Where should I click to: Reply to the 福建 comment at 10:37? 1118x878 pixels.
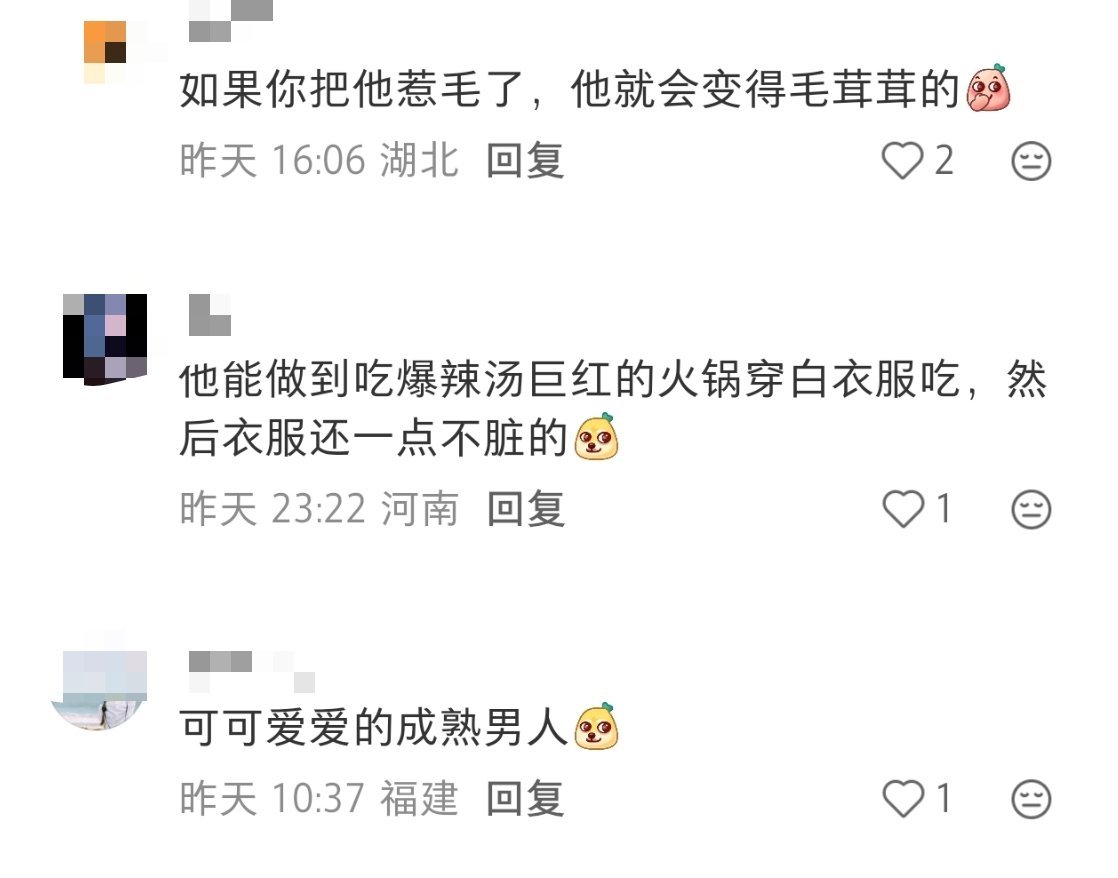point(525,798)
